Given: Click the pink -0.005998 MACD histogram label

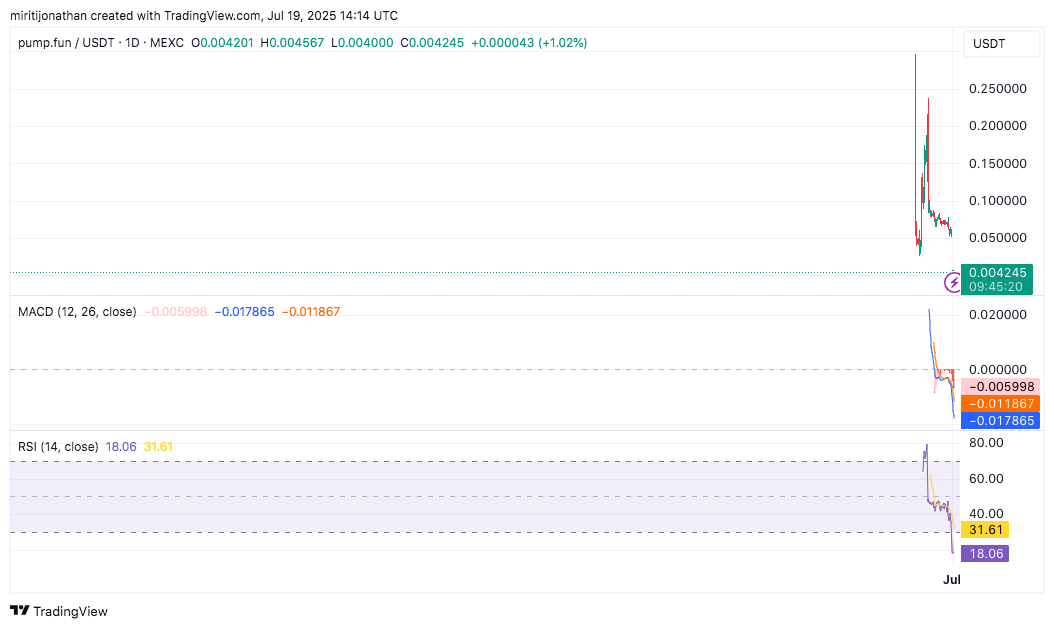Looking at the screenshot, I should pyautogui.click(x=1001, y=387).
